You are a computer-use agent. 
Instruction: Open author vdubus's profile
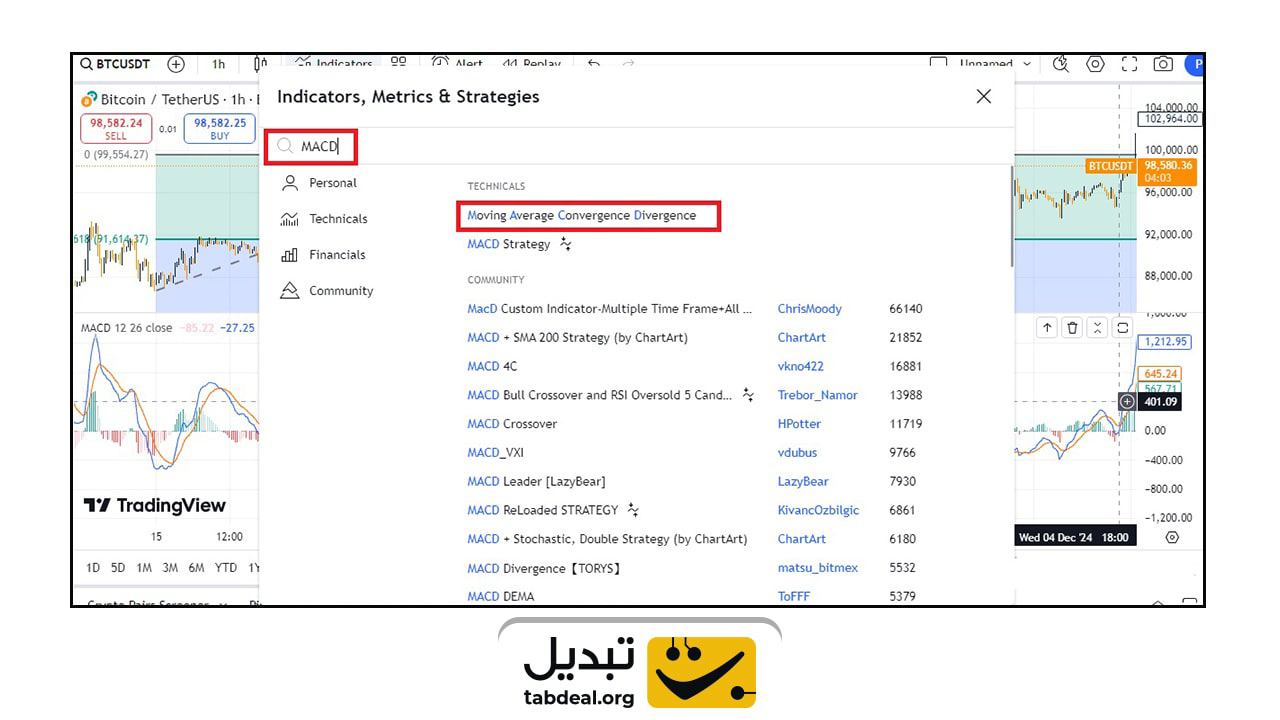point(798,452)
